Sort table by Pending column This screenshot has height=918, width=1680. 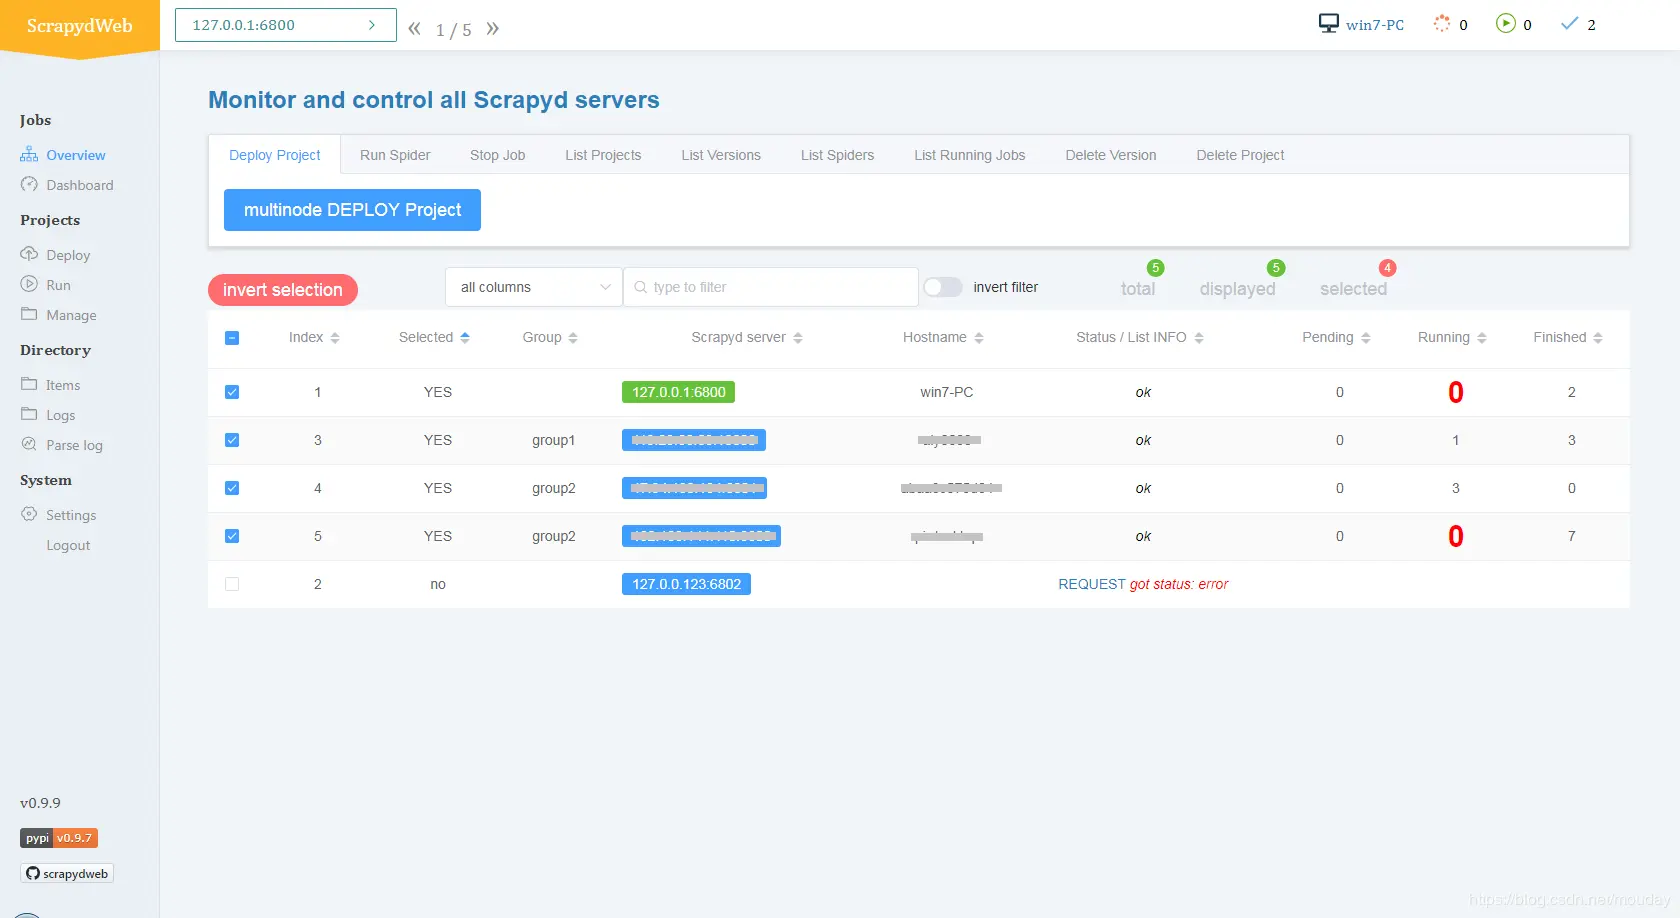point(1366,338)
